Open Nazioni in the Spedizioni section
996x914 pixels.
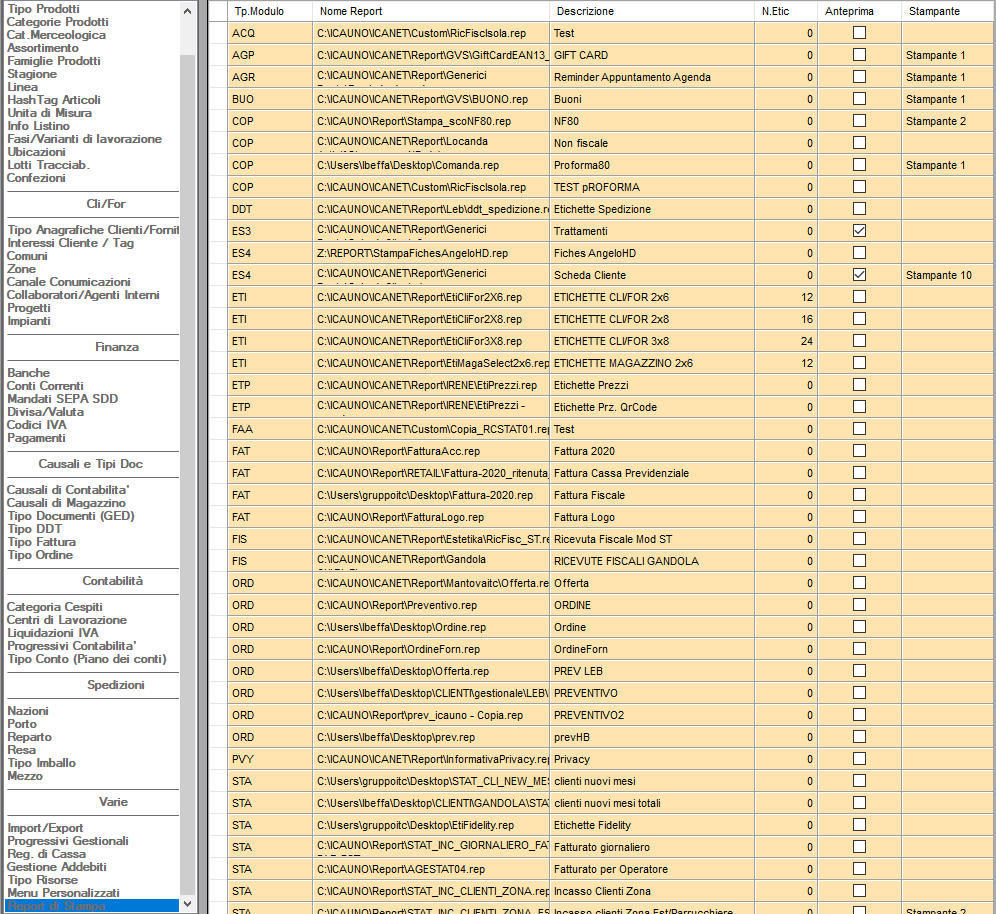[x=28, y=711]
